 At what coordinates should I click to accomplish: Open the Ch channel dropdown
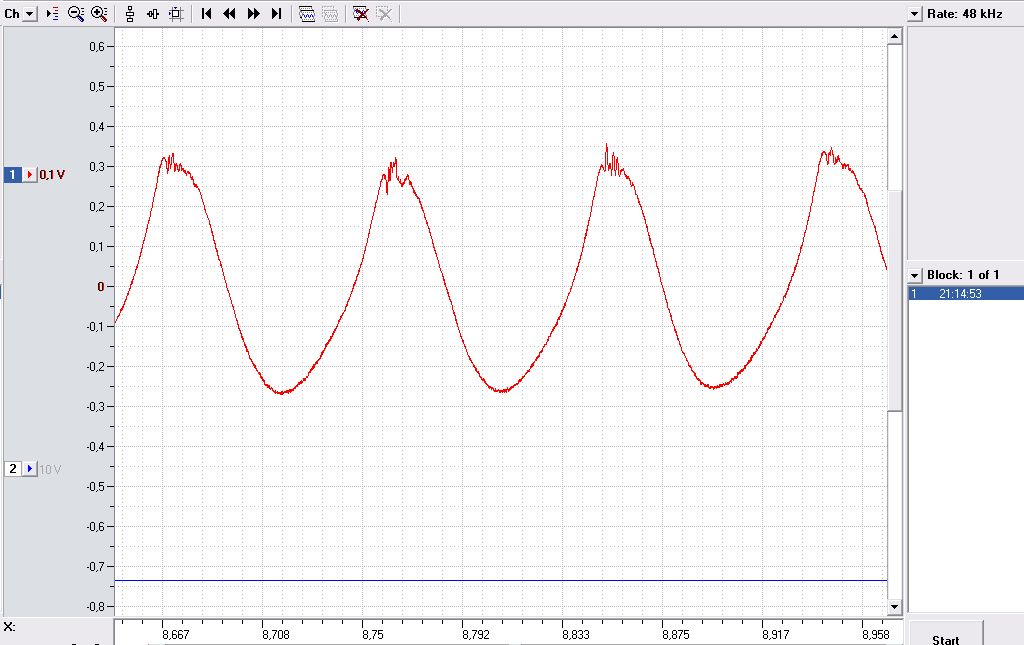click(29, 14)
